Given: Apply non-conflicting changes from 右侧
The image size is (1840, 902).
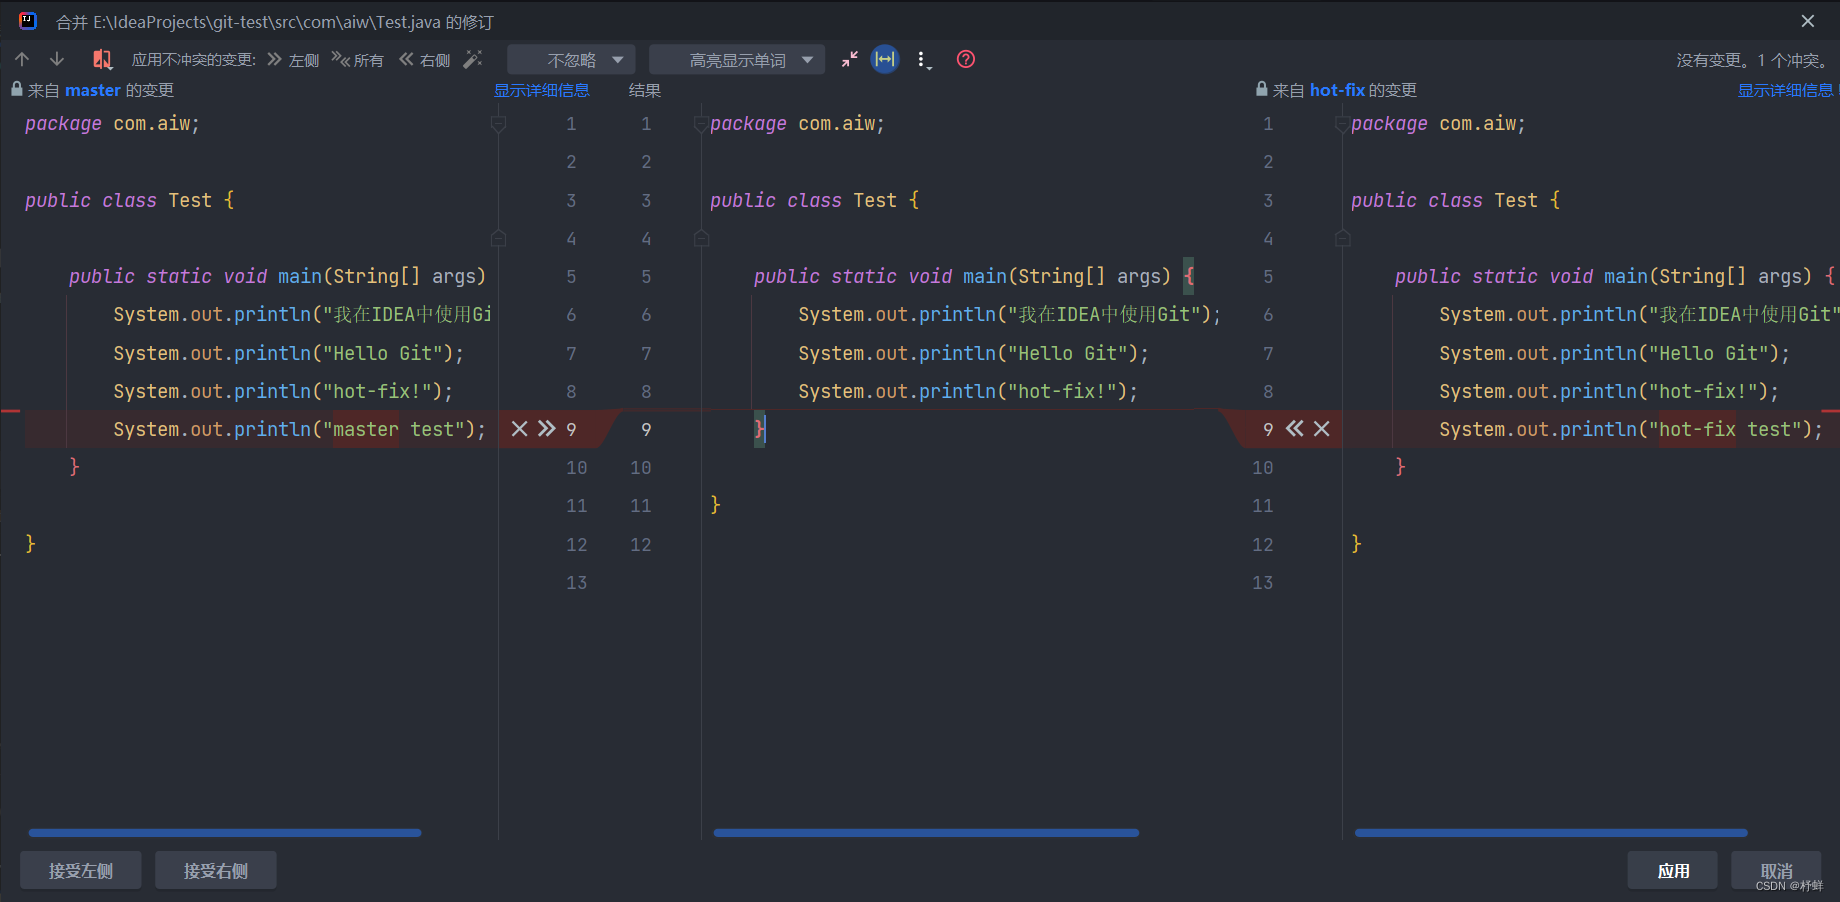Looking at the screenshot, I should 425,60.
